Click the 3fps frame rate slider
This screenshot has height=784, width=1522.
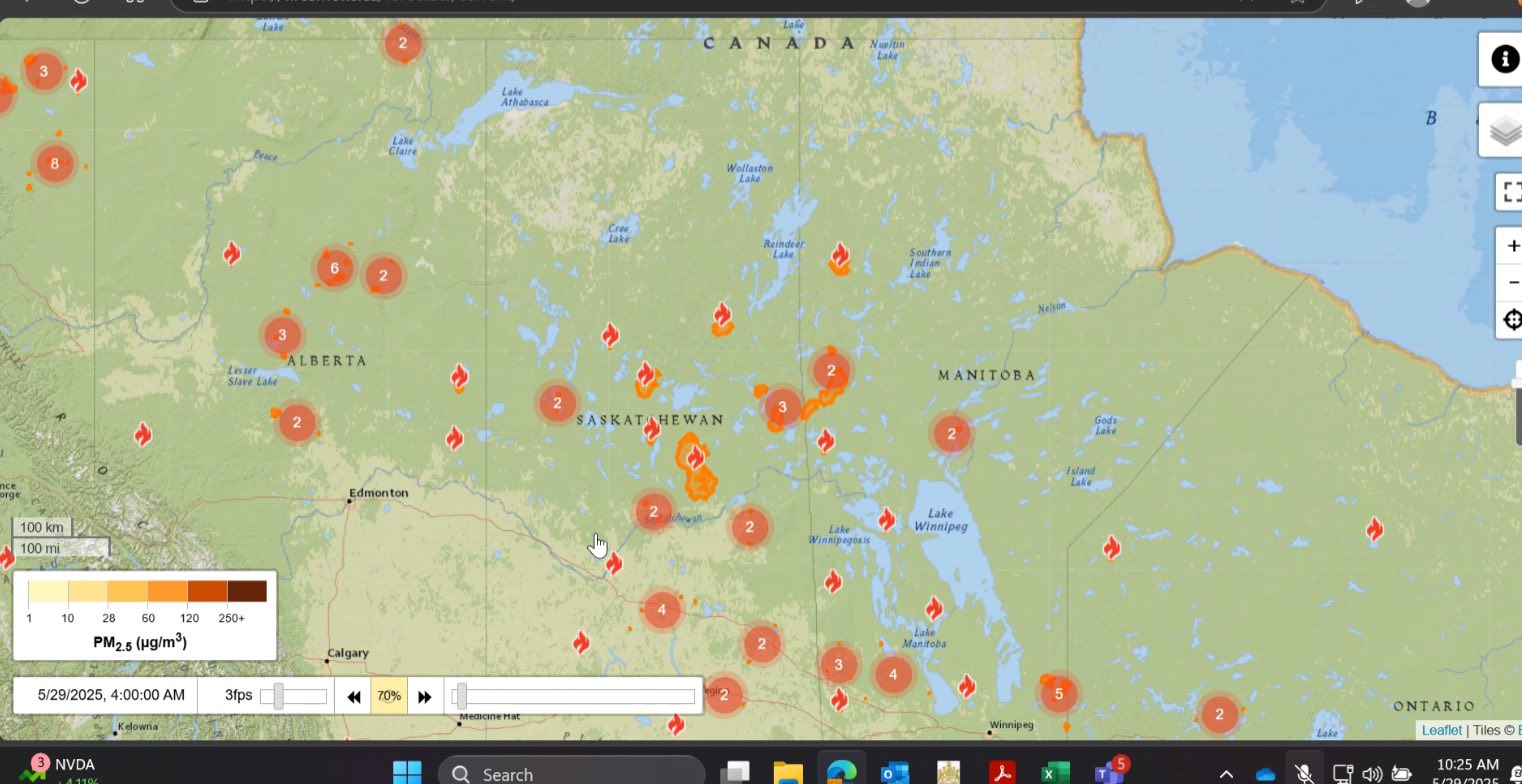click(293, 696)
